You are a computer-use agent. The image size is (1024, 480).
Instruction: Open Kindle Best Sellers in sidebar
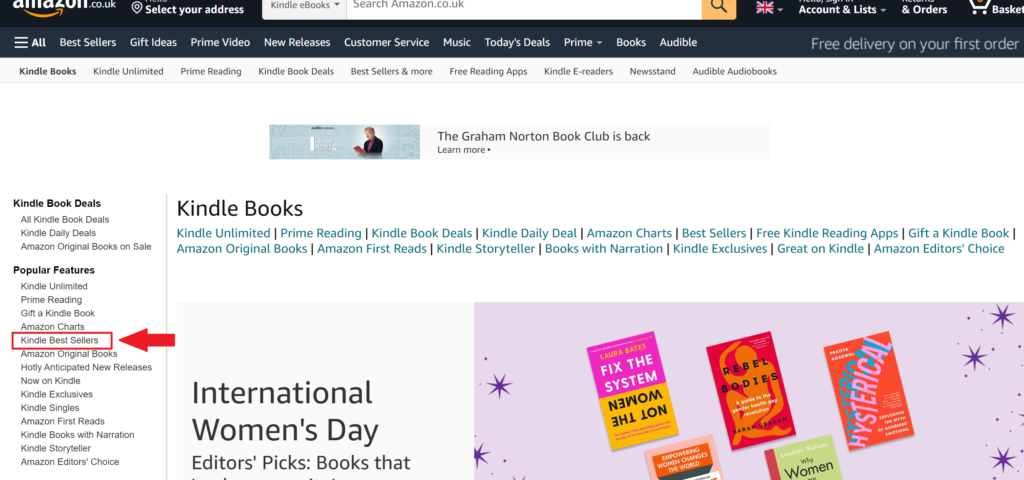59,340
